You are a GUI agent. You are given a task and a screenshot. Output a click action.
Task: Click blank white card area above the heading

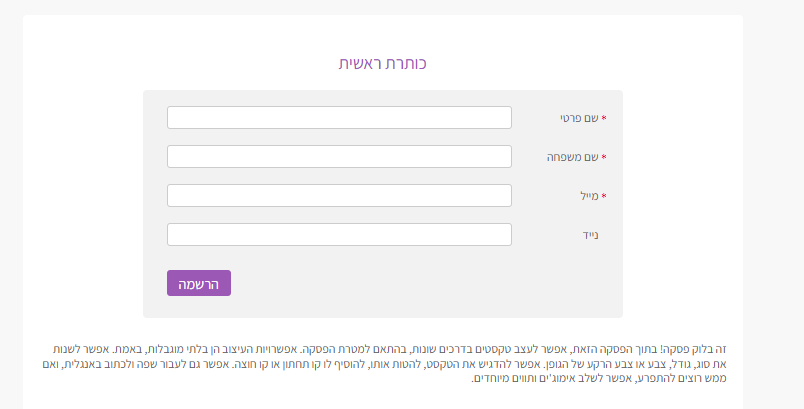(383, 33)
